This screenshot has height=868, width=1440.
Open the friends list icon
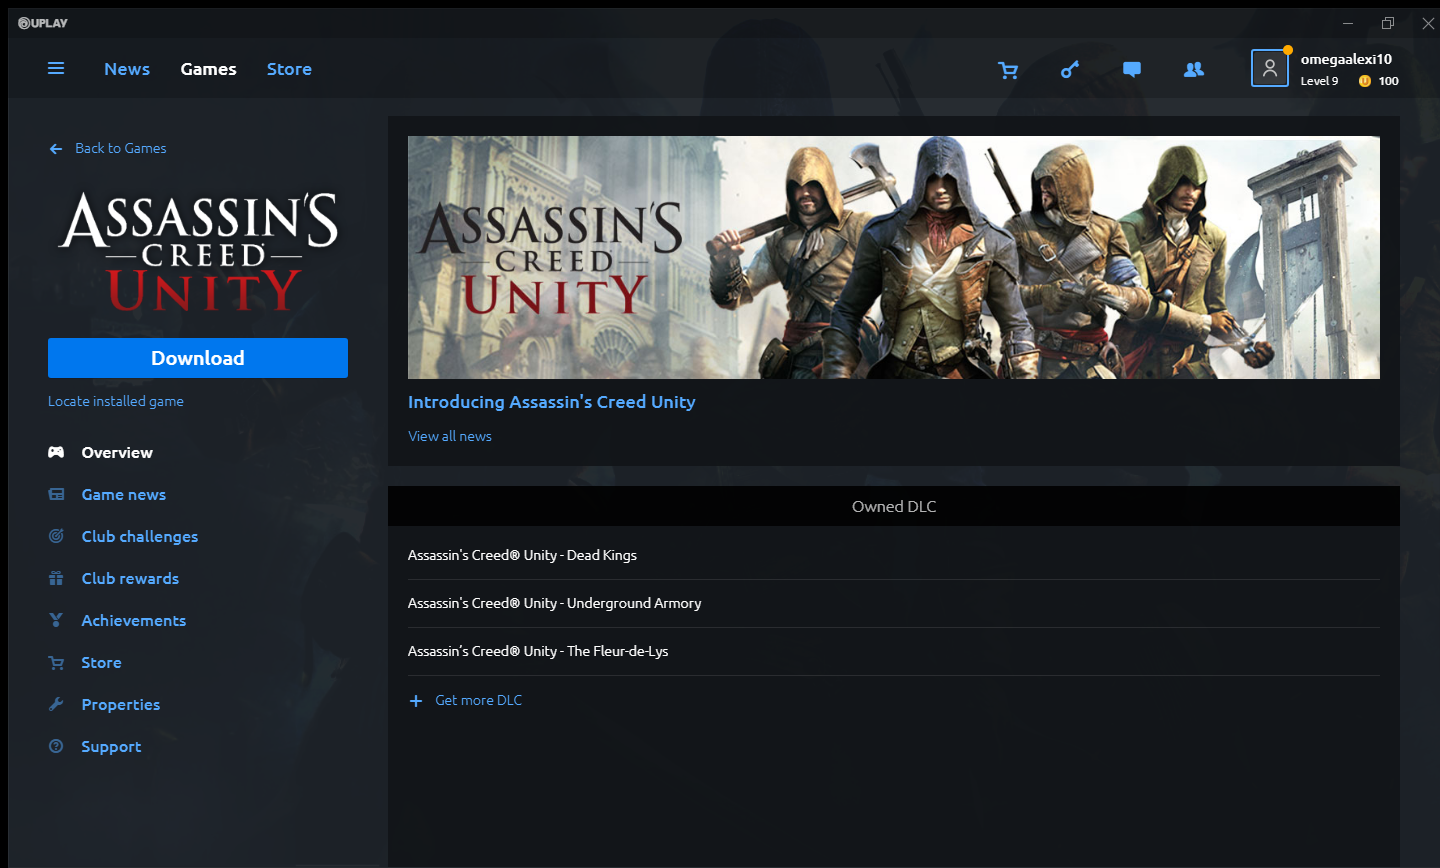(1194, 70)
